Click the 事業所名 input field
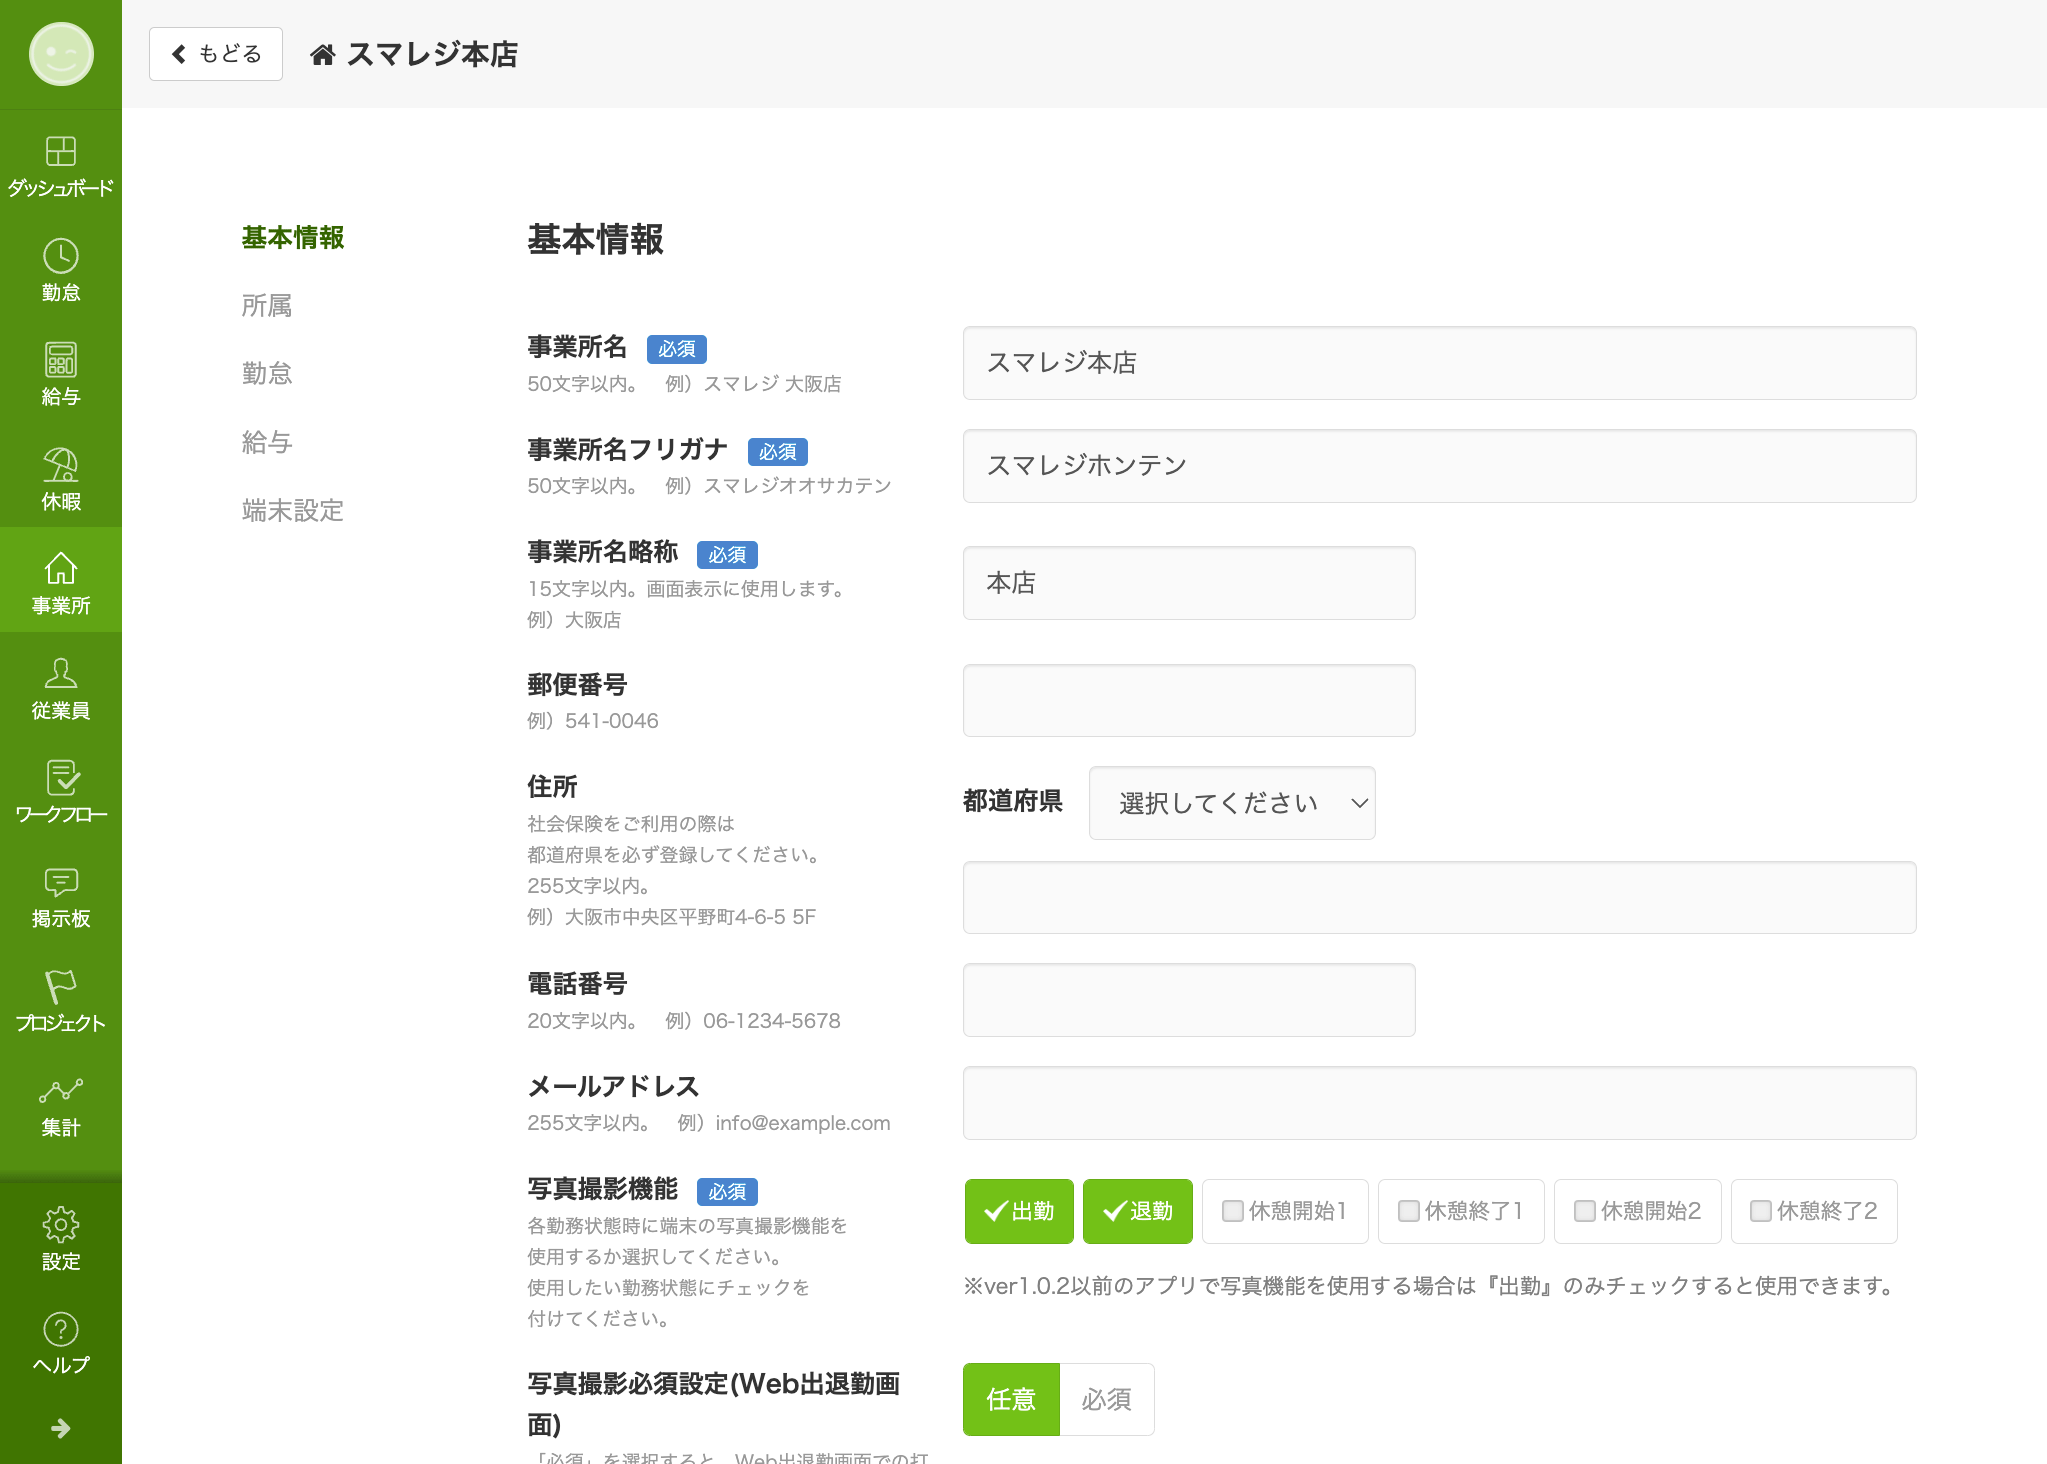The image size is (2047, 1464). point(1439,363)
